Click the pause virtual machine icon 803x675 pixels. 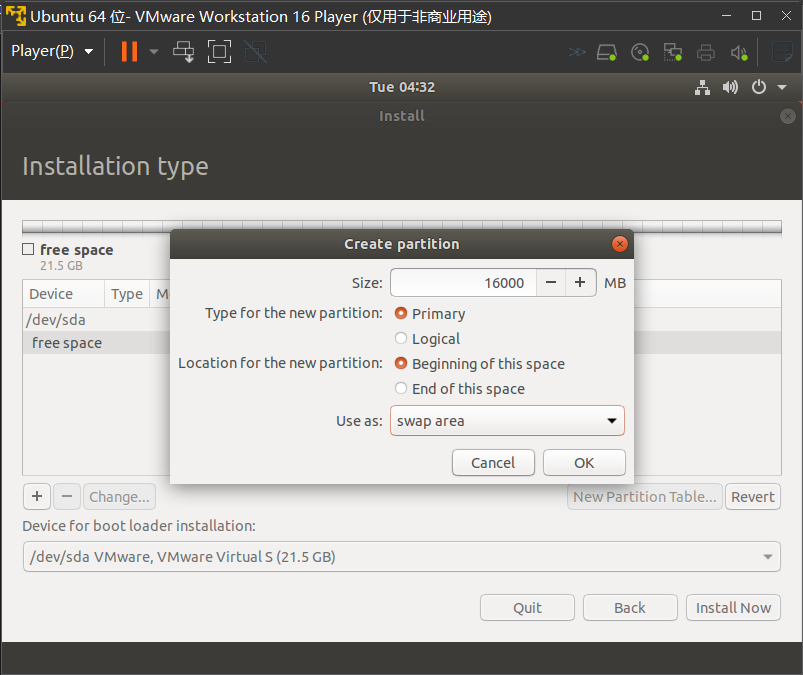pyautogui.click(x=129, y=51)
